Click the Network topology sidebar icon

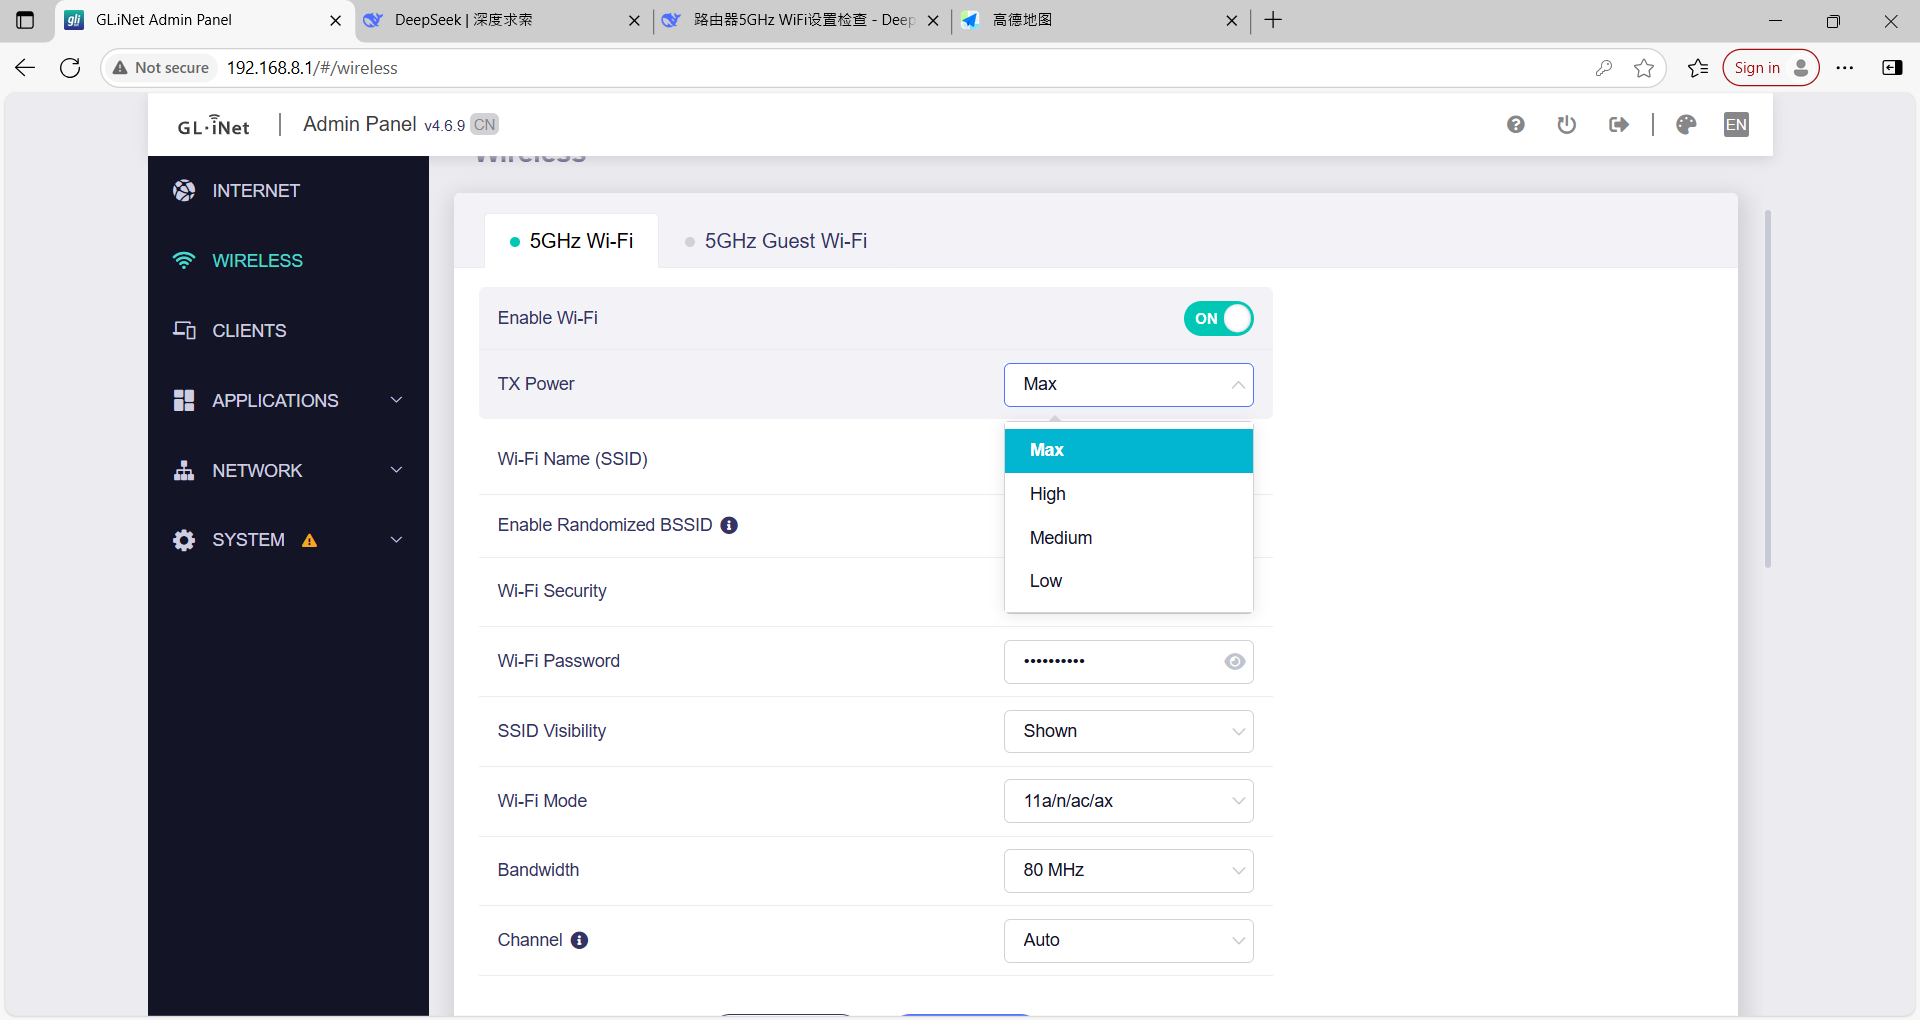184,470
